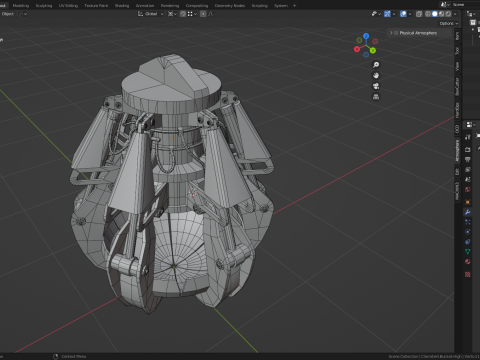The width and height of the screenshot is (480, 360).
Task: Open the Item sidebar tab
Action: pyautogui.click(x=457, y=36)
